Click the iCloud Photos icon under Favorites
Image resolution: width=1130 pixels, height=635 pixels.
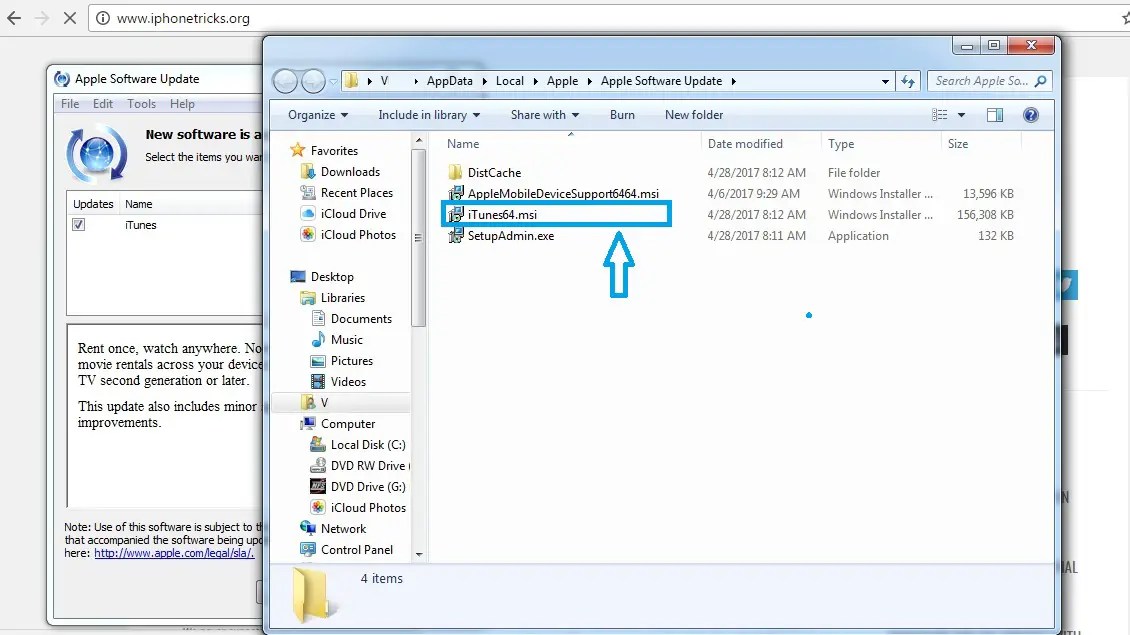(x=308, y=234)
